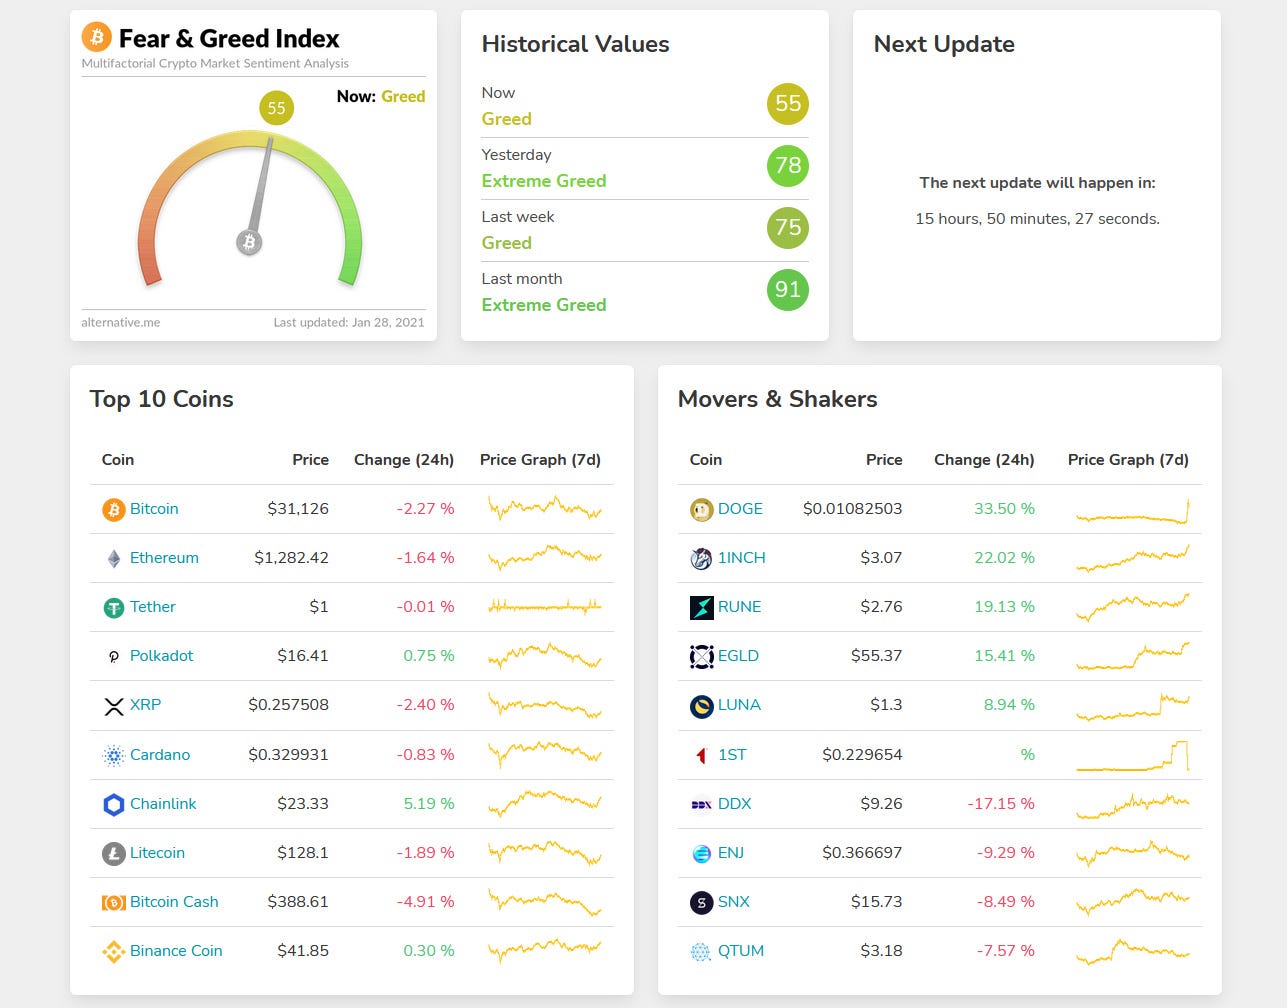Viewport: 1287px width, 1008px height.
Task: Click the Litecoin coin icon
Action: tap(114, 853)
